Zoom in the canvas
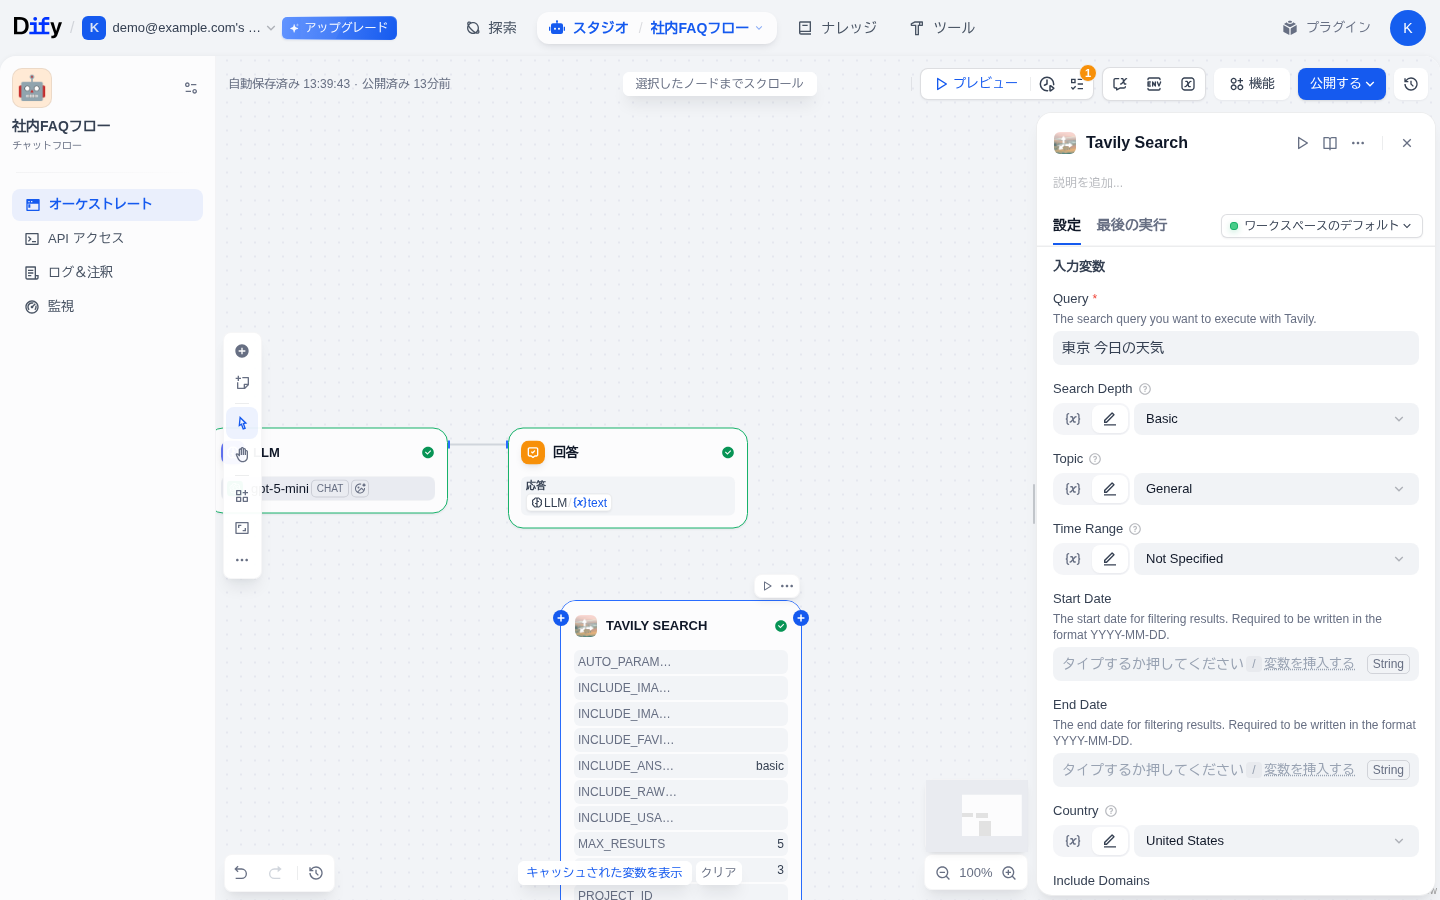The image size is (1440, 900). coord(1009,873)
